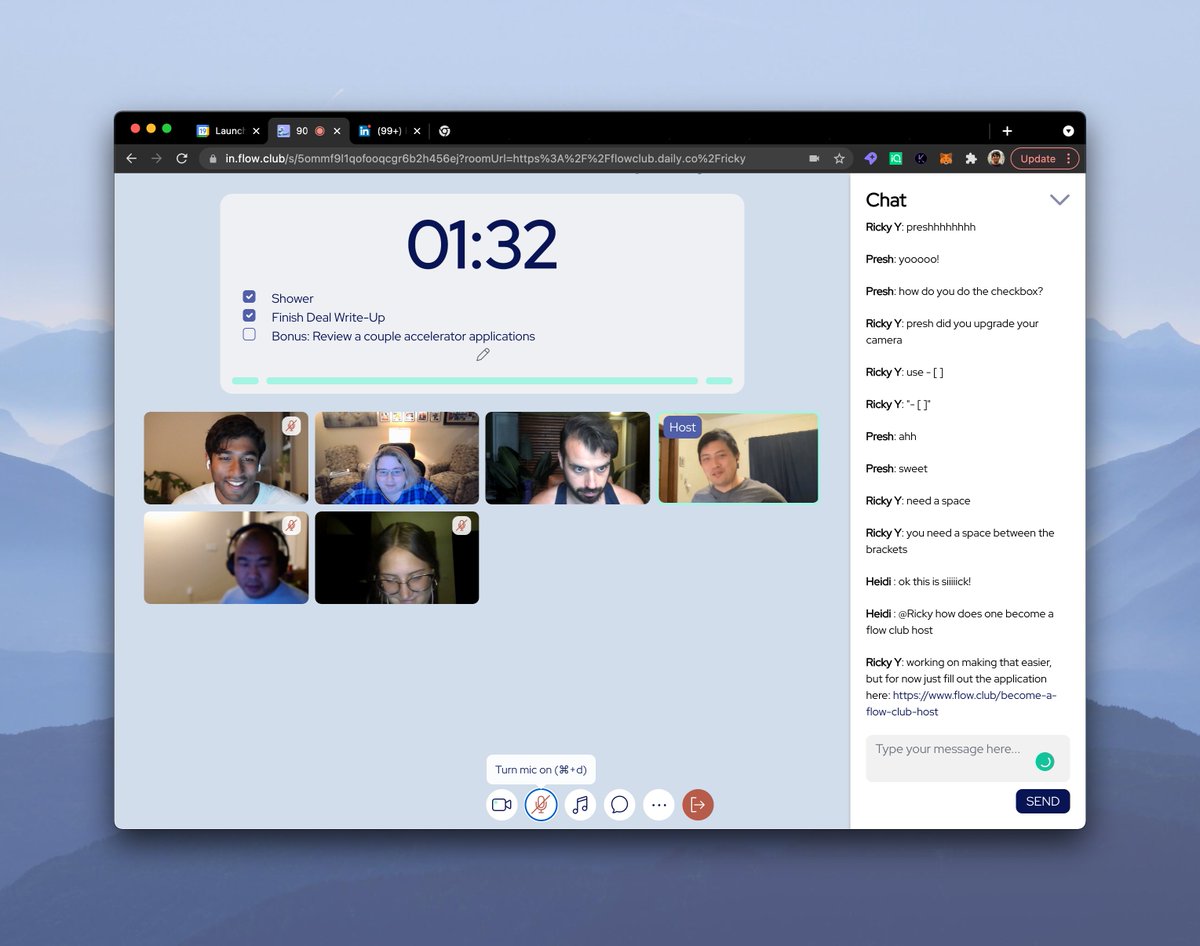Click the first short timer progress segment

point(245,381)
